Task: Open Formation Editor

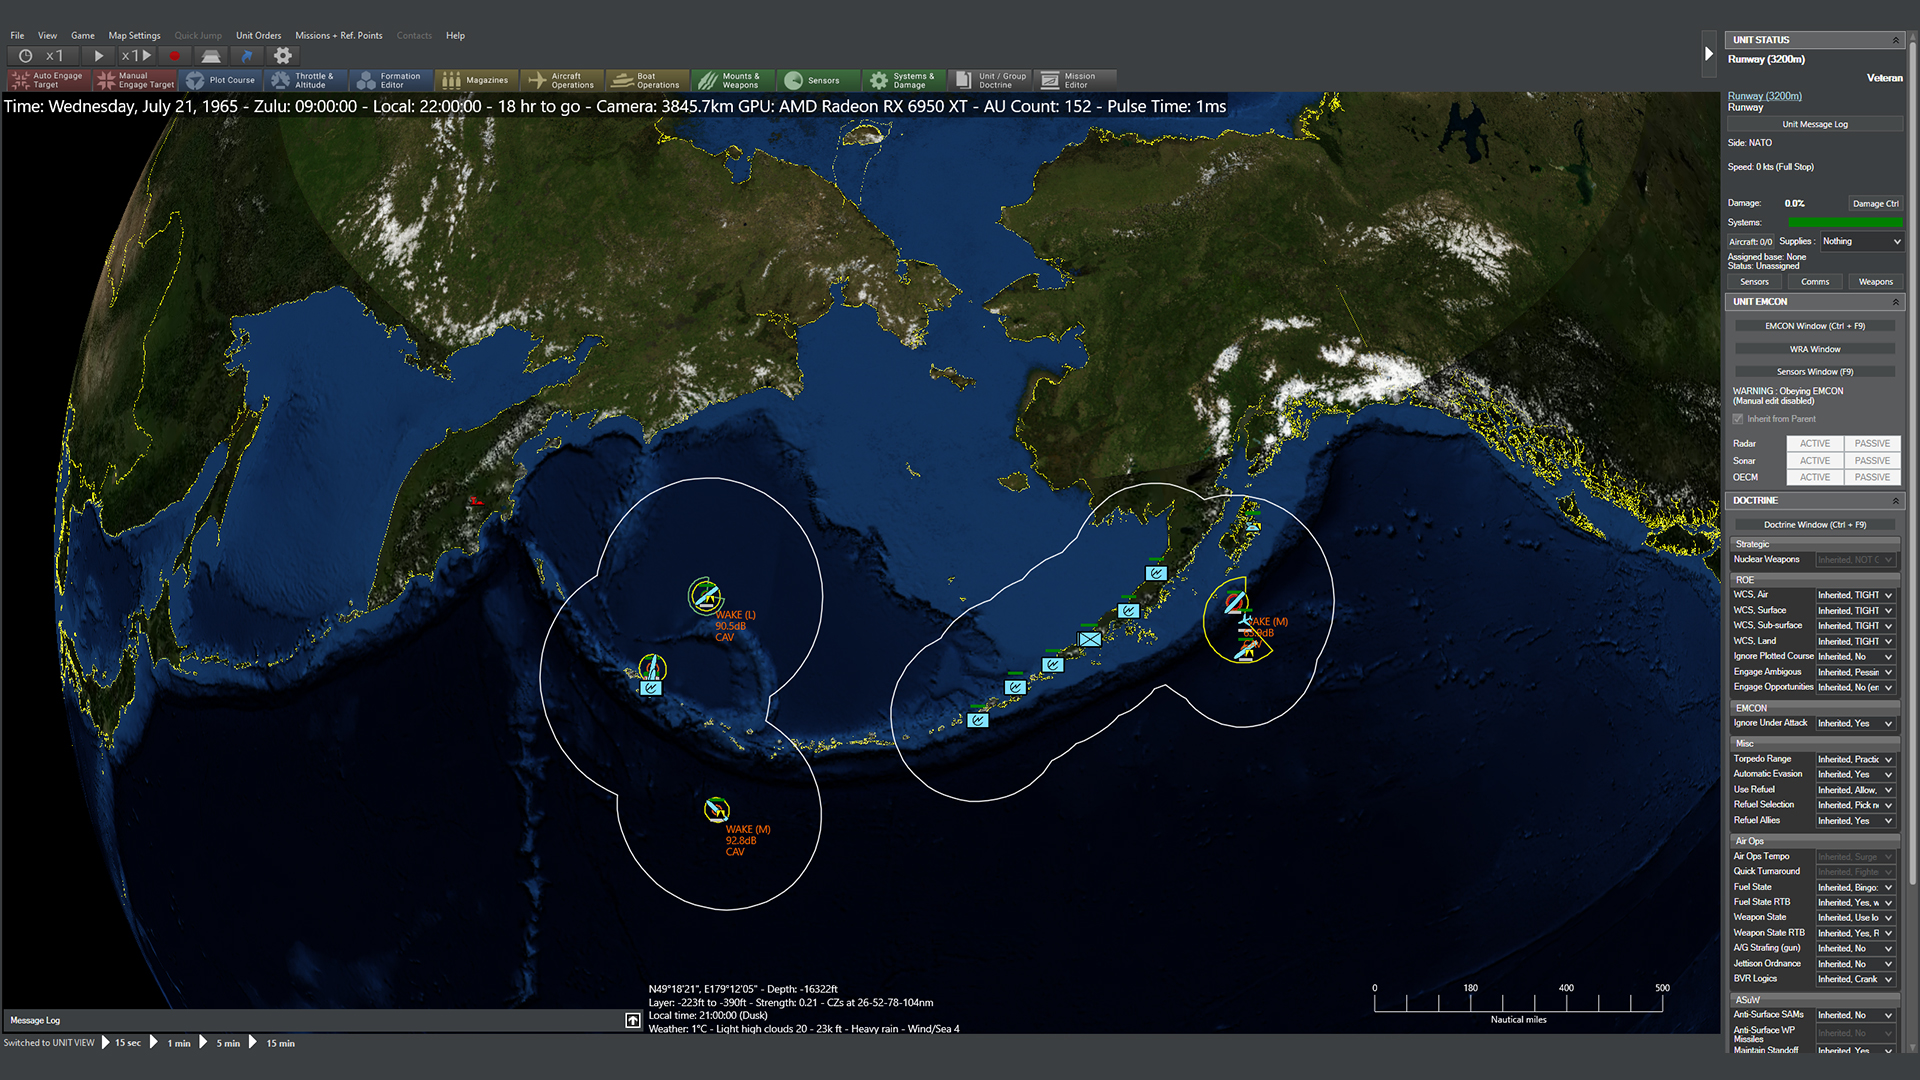Action: coord(391,80)
